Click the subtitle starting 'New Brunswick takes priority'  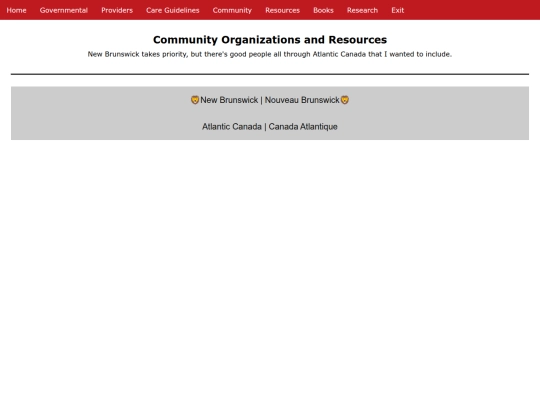click(x=270, y=54)
